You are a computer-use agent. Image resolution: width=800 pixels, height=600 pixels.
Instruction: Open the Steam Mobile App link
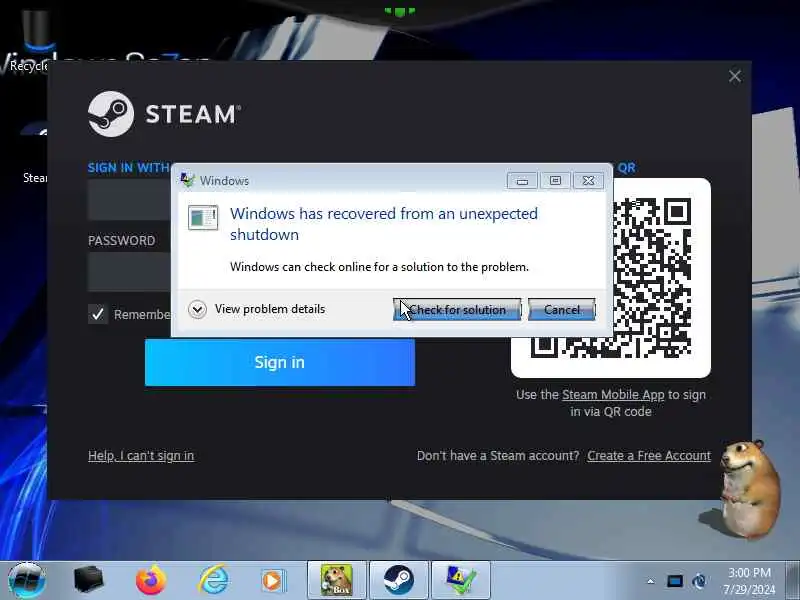613,395
